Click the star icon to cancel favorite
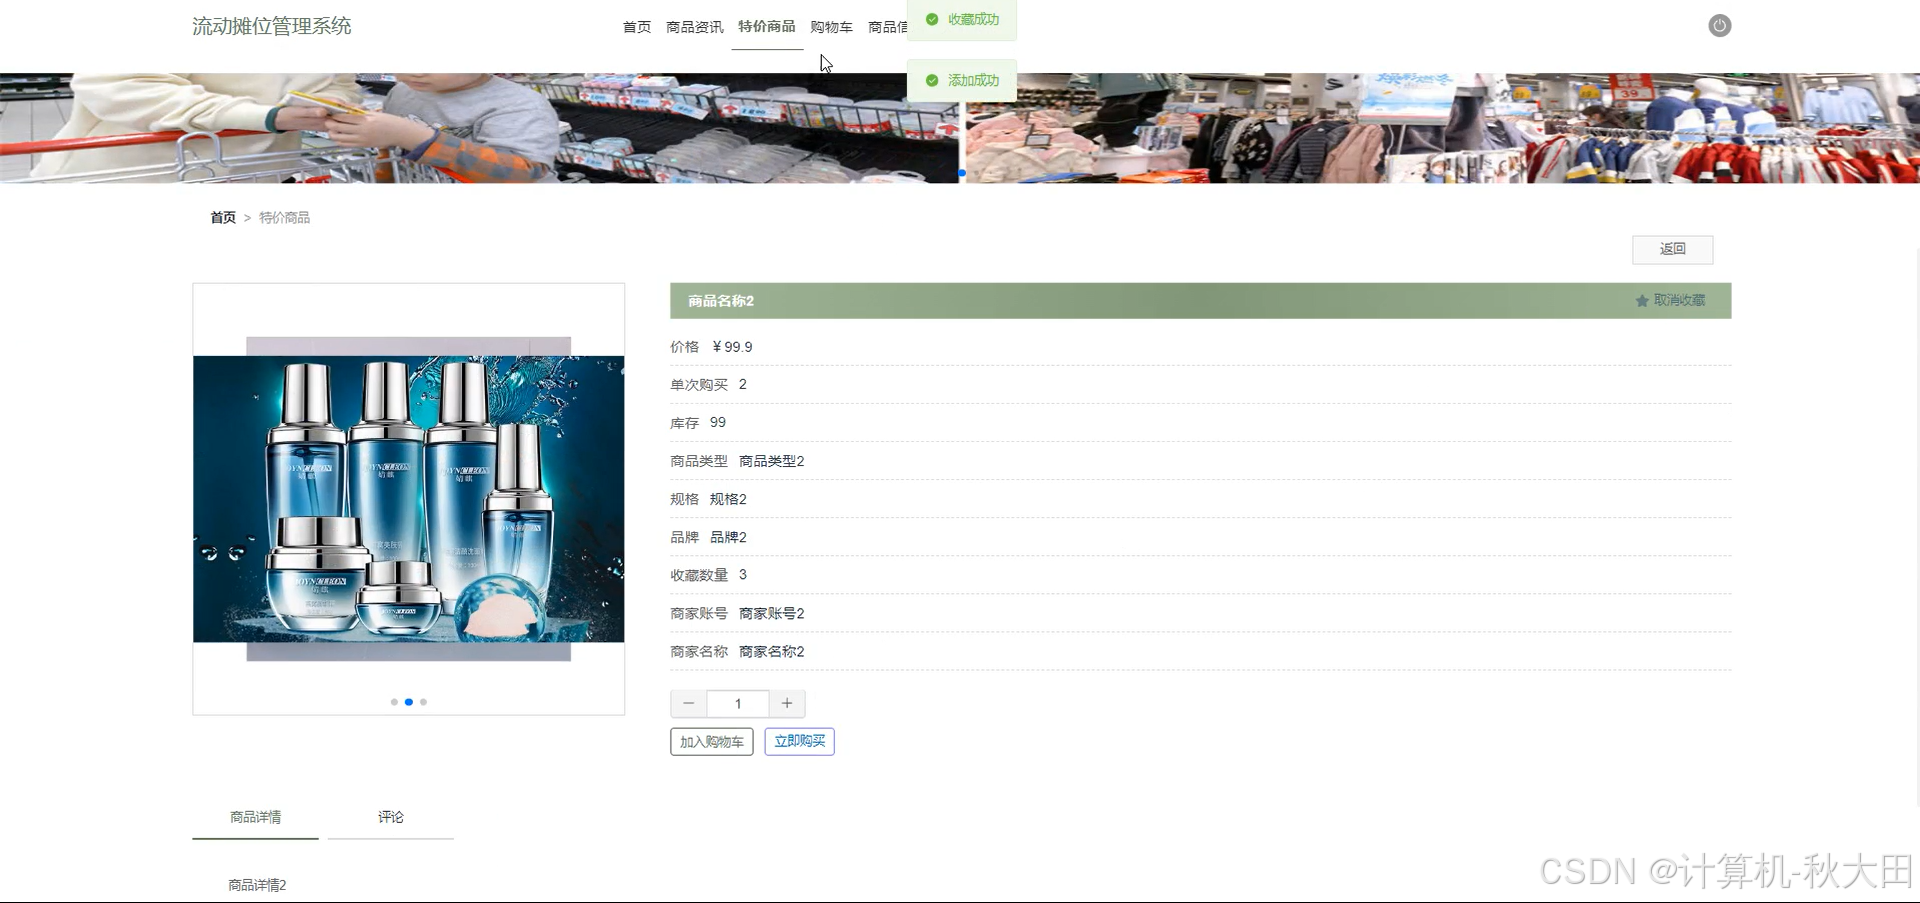Viewport: 1920px width, 903px height. (1641, 300)
